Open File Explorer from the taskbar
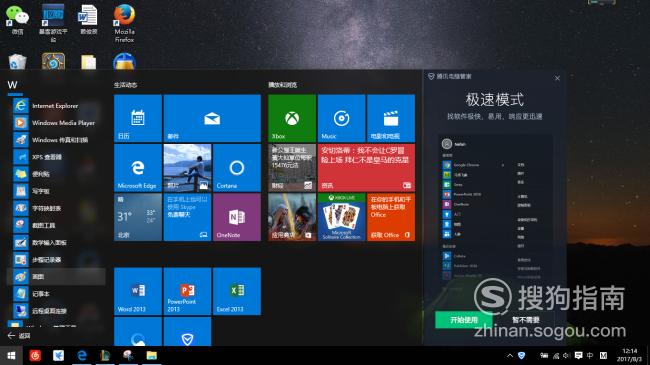650x365 pixels. [x=152, y=355]
